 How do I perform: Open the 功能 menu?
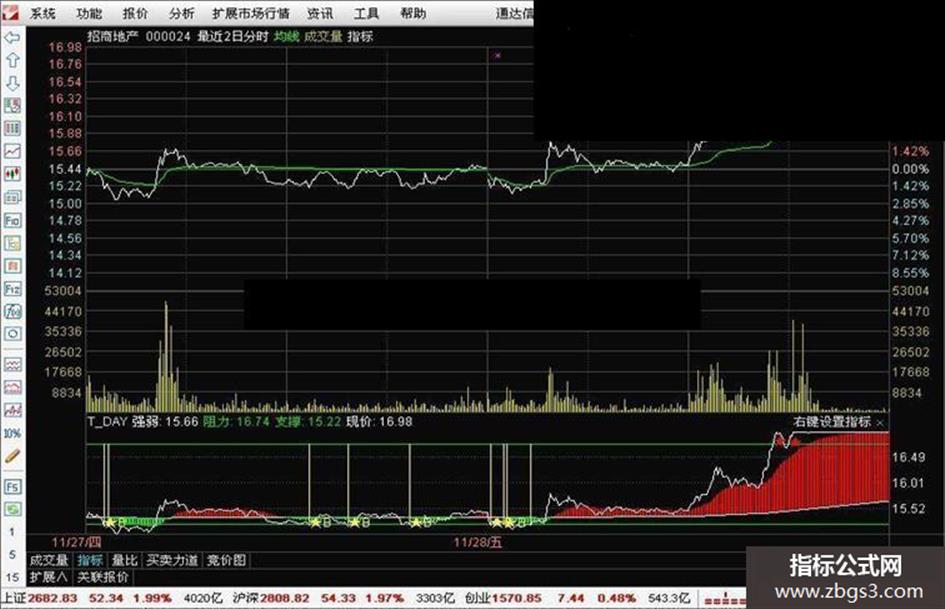tap(89, 13)
